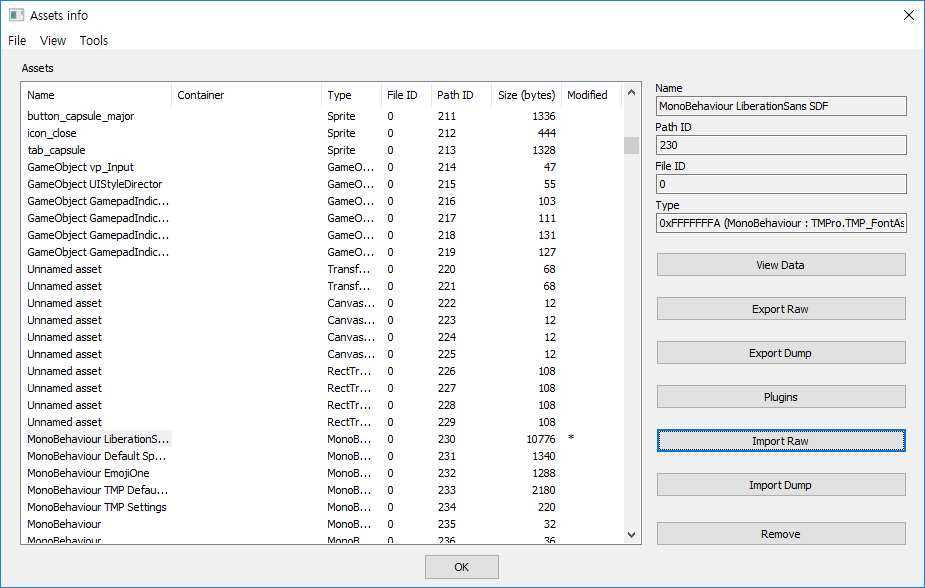Export Raw the selected asset

coord(780,308)
